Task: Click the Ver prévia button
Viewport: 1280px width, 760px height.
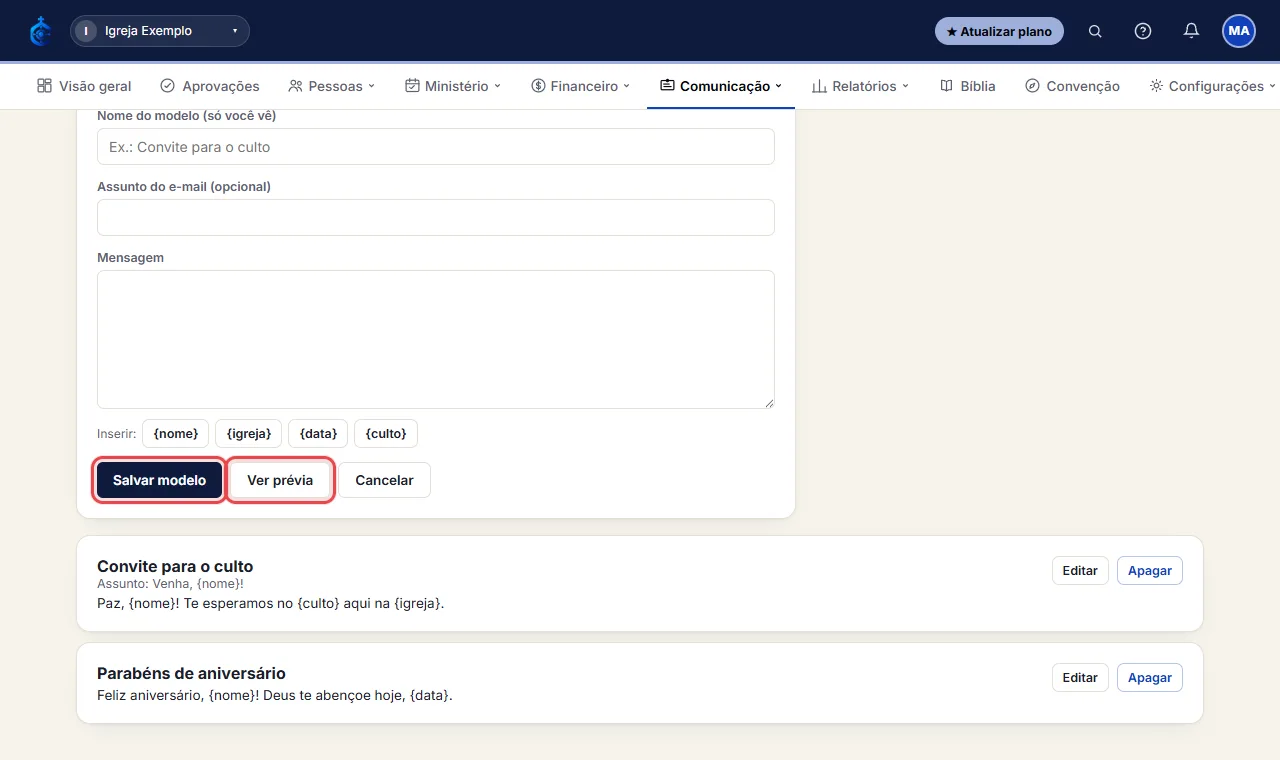Action: (x=280, y=480)
